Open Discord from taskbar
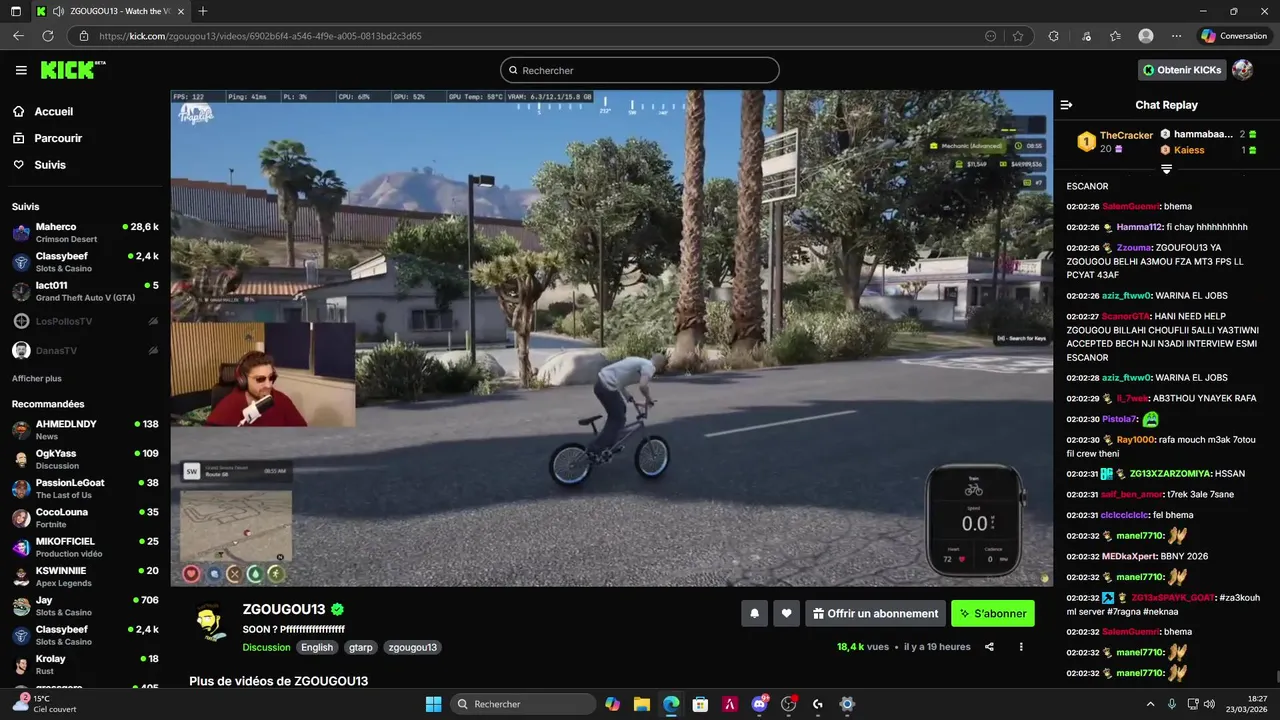 click(759, 704)
